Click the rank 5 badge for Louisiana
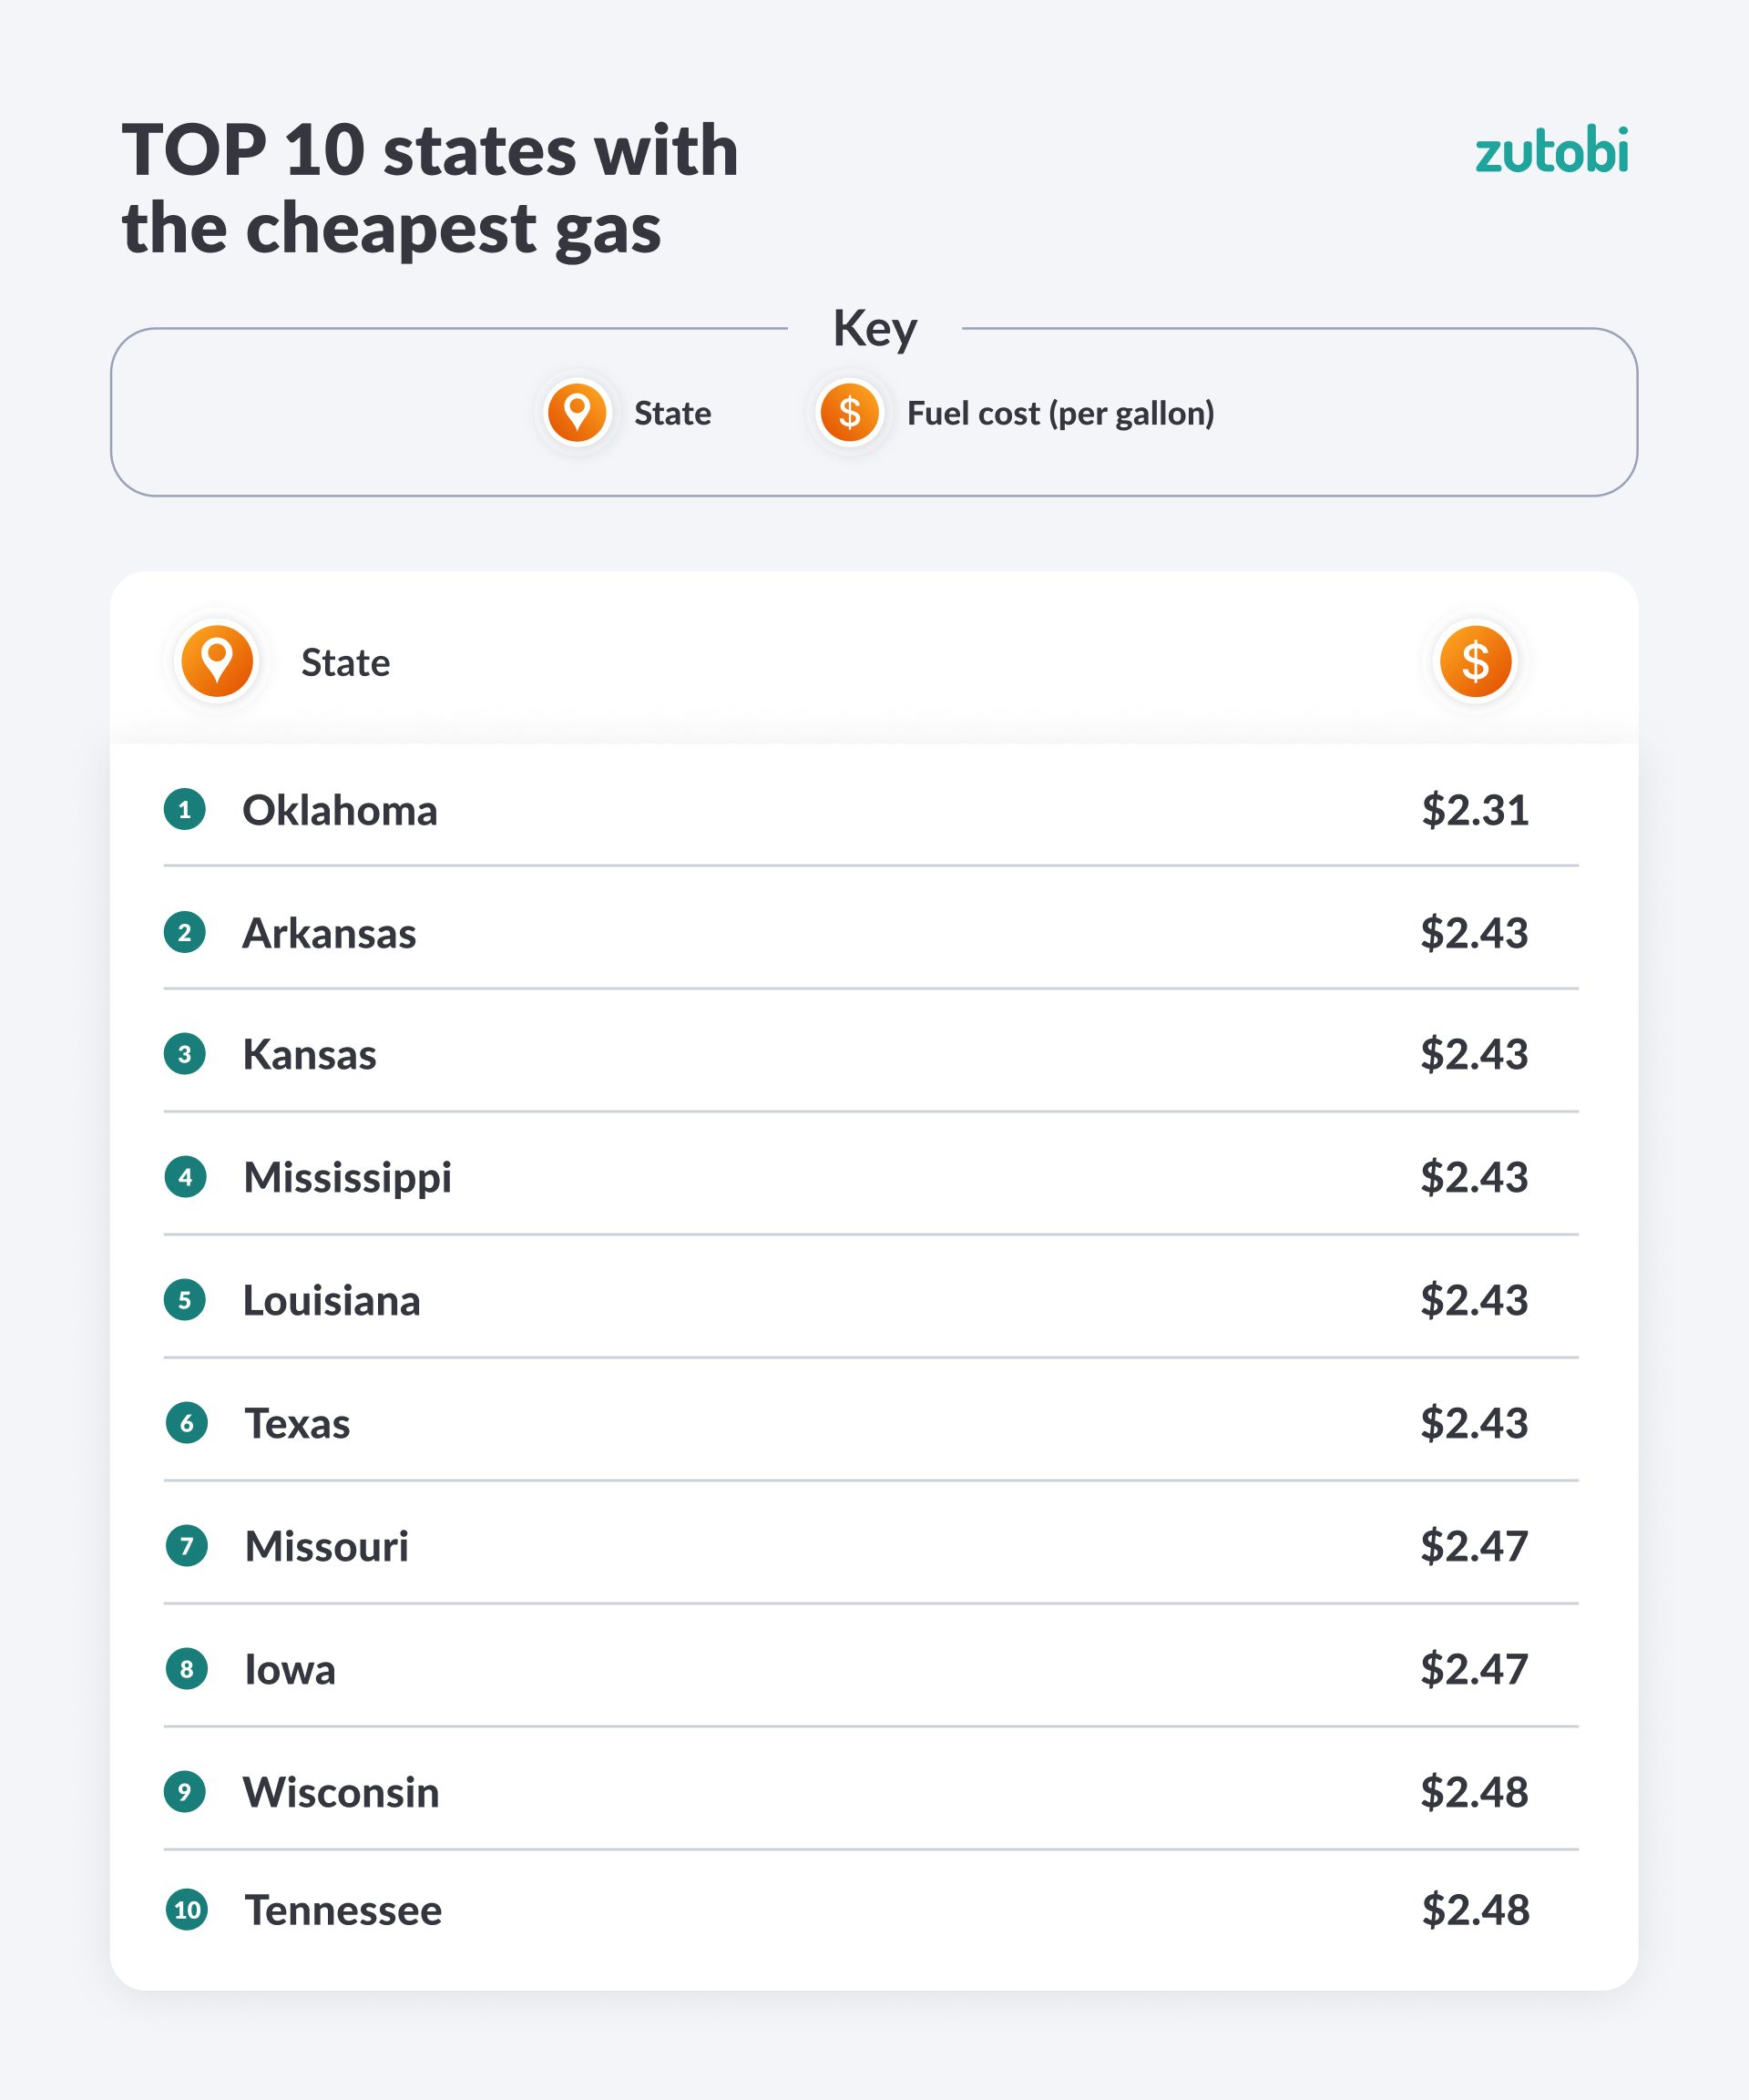 (185, 1300)
